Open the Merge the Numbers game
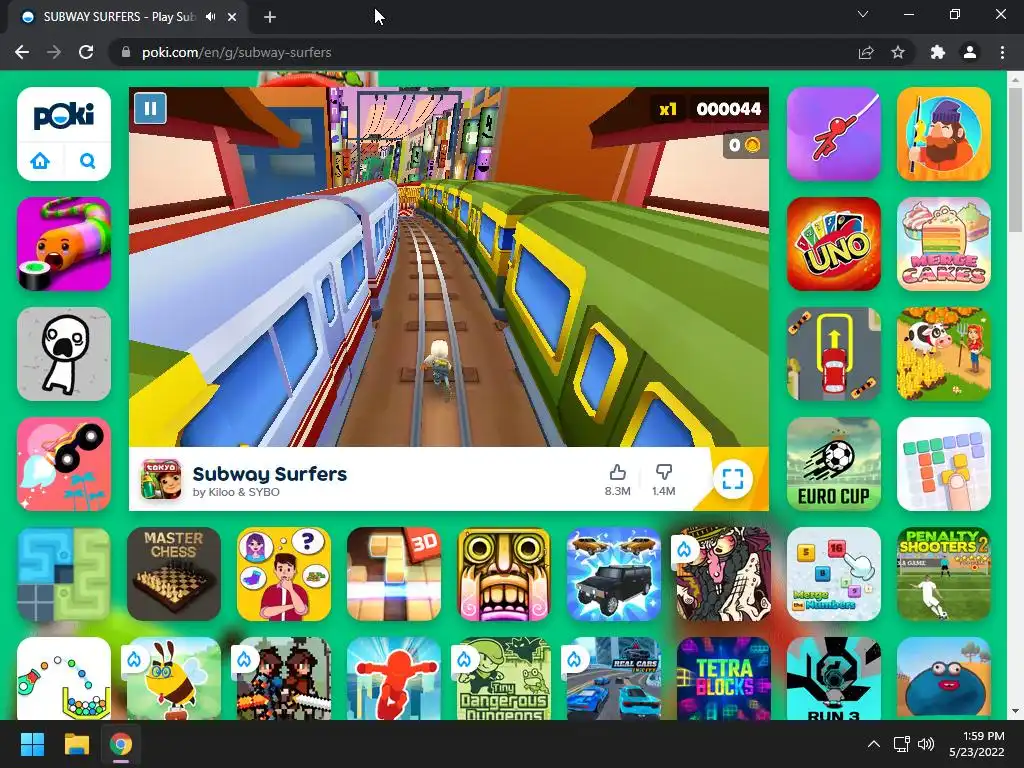 click(834, 574)
